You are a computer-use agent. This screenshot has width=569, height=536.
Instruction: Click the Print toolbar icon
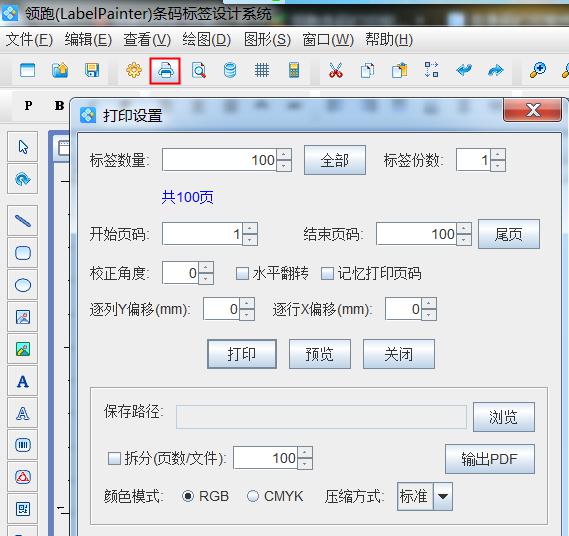(x=165, y=71)
